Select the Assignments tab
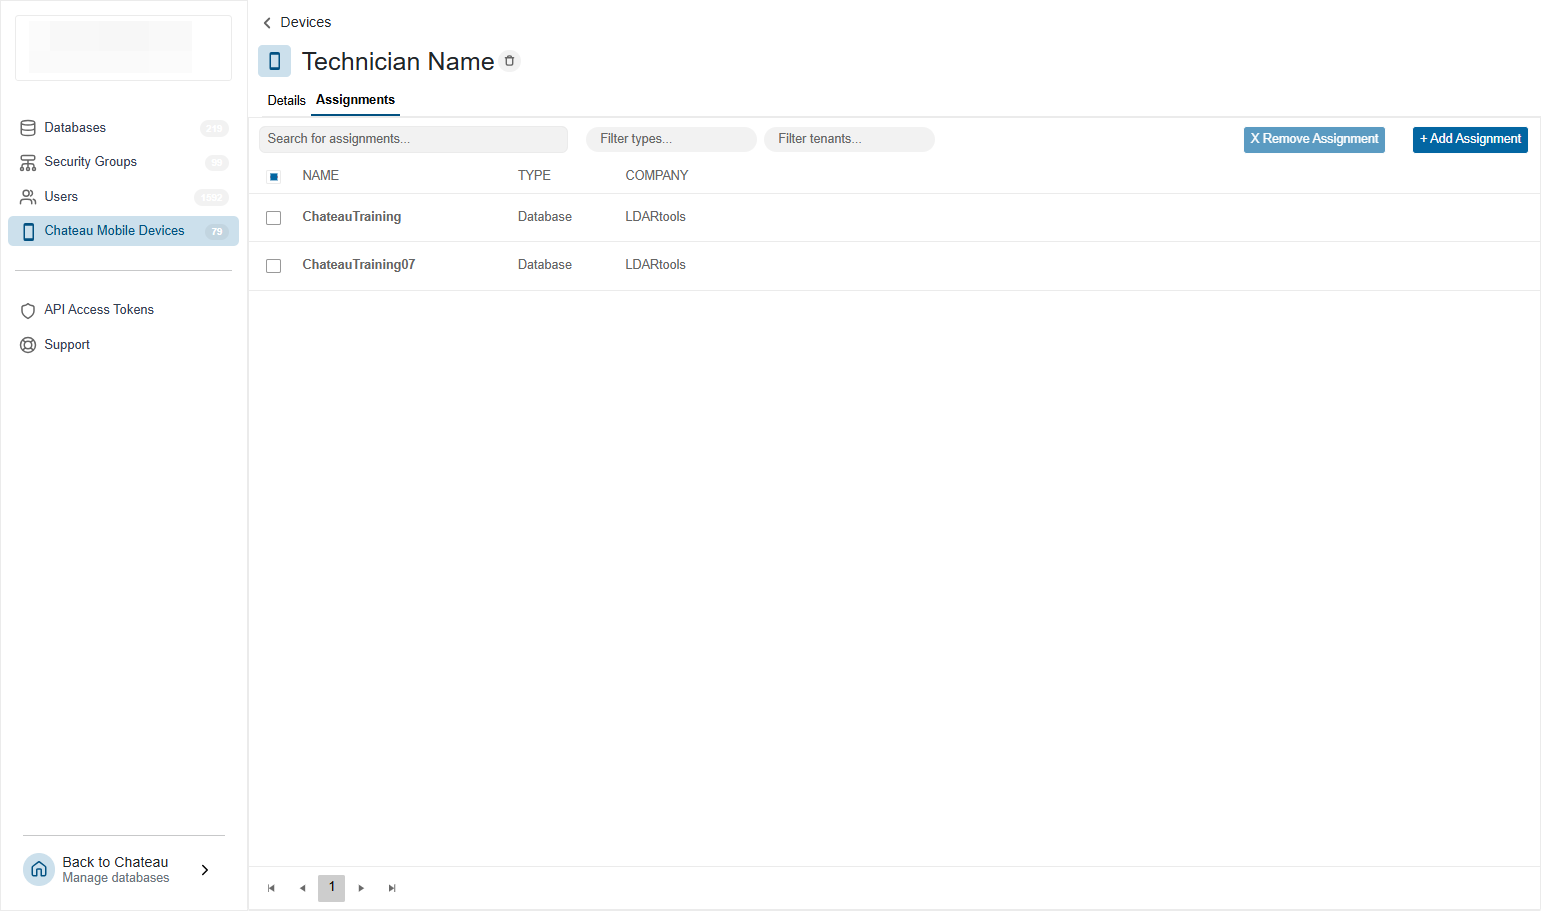 (x=355, y=100)
